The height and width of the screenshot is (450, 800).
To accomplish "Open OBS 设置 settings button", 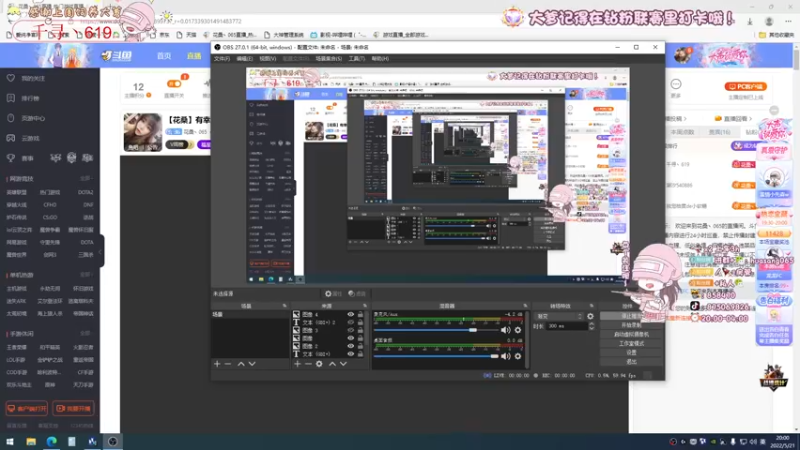I will pyautogui.click(x=631, y=353).
